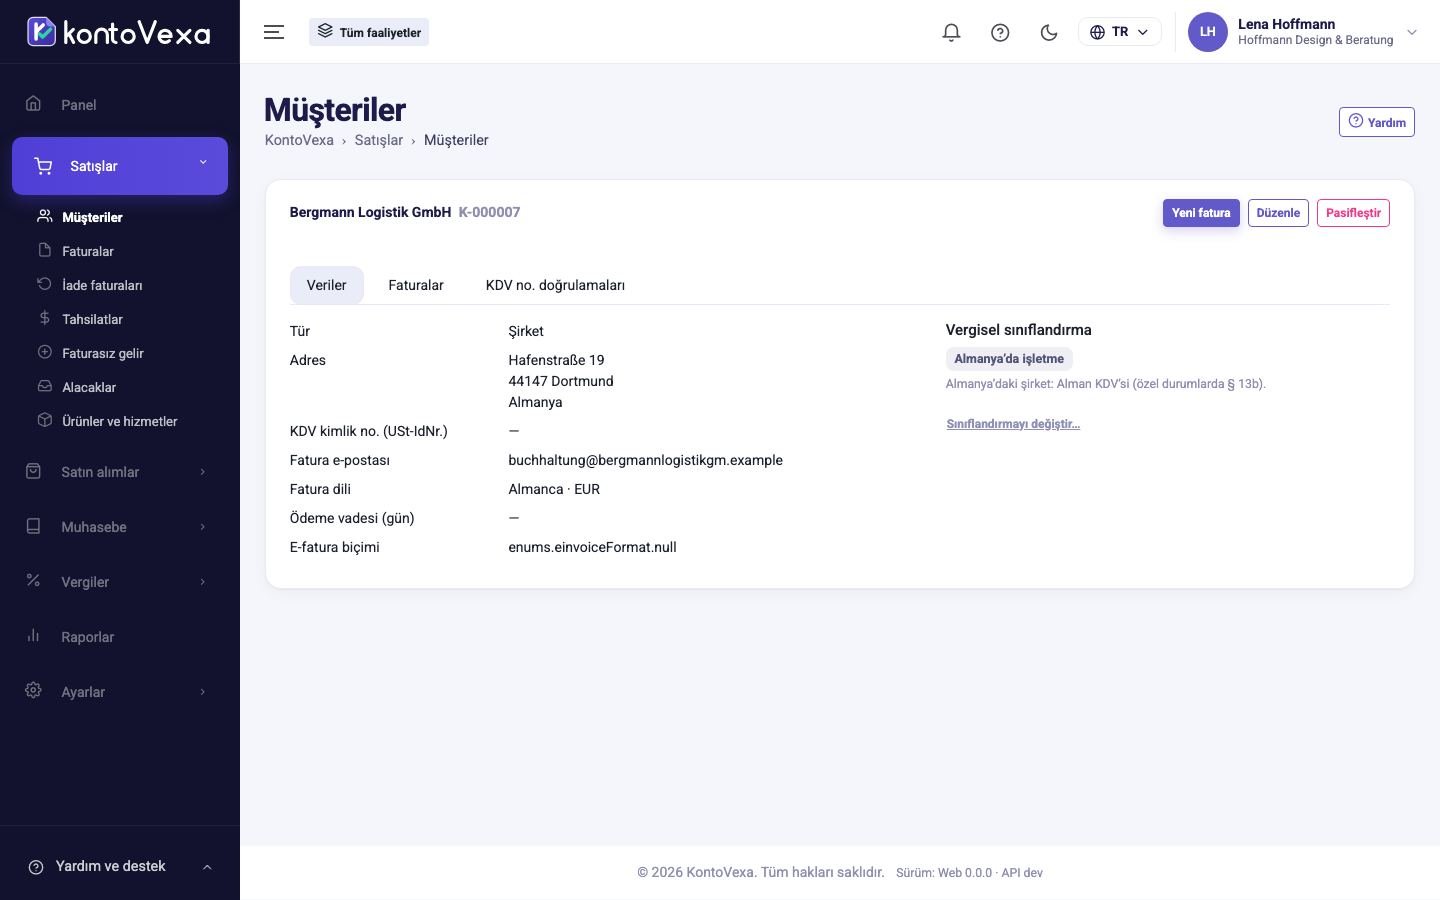Switch to the customer Faturalar tab
Image resolution: width=1440 pixels, height=900 pixels.
pos(416,285)
